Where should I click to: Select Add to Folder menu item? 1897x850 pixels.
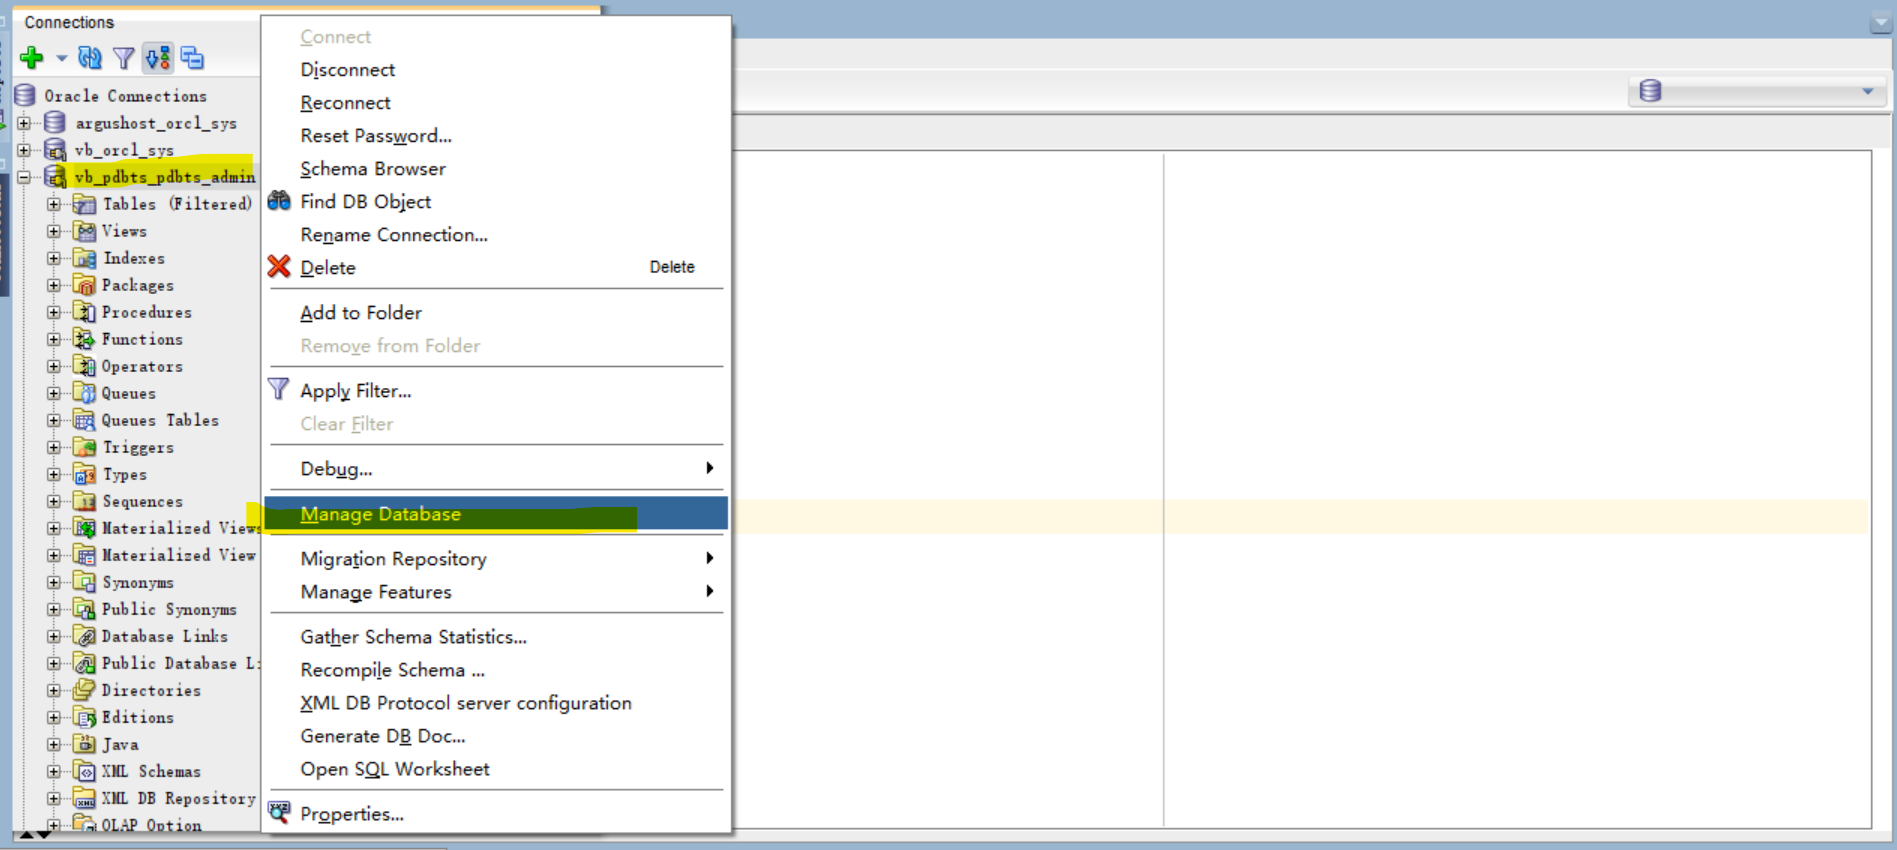click(495, 312)
